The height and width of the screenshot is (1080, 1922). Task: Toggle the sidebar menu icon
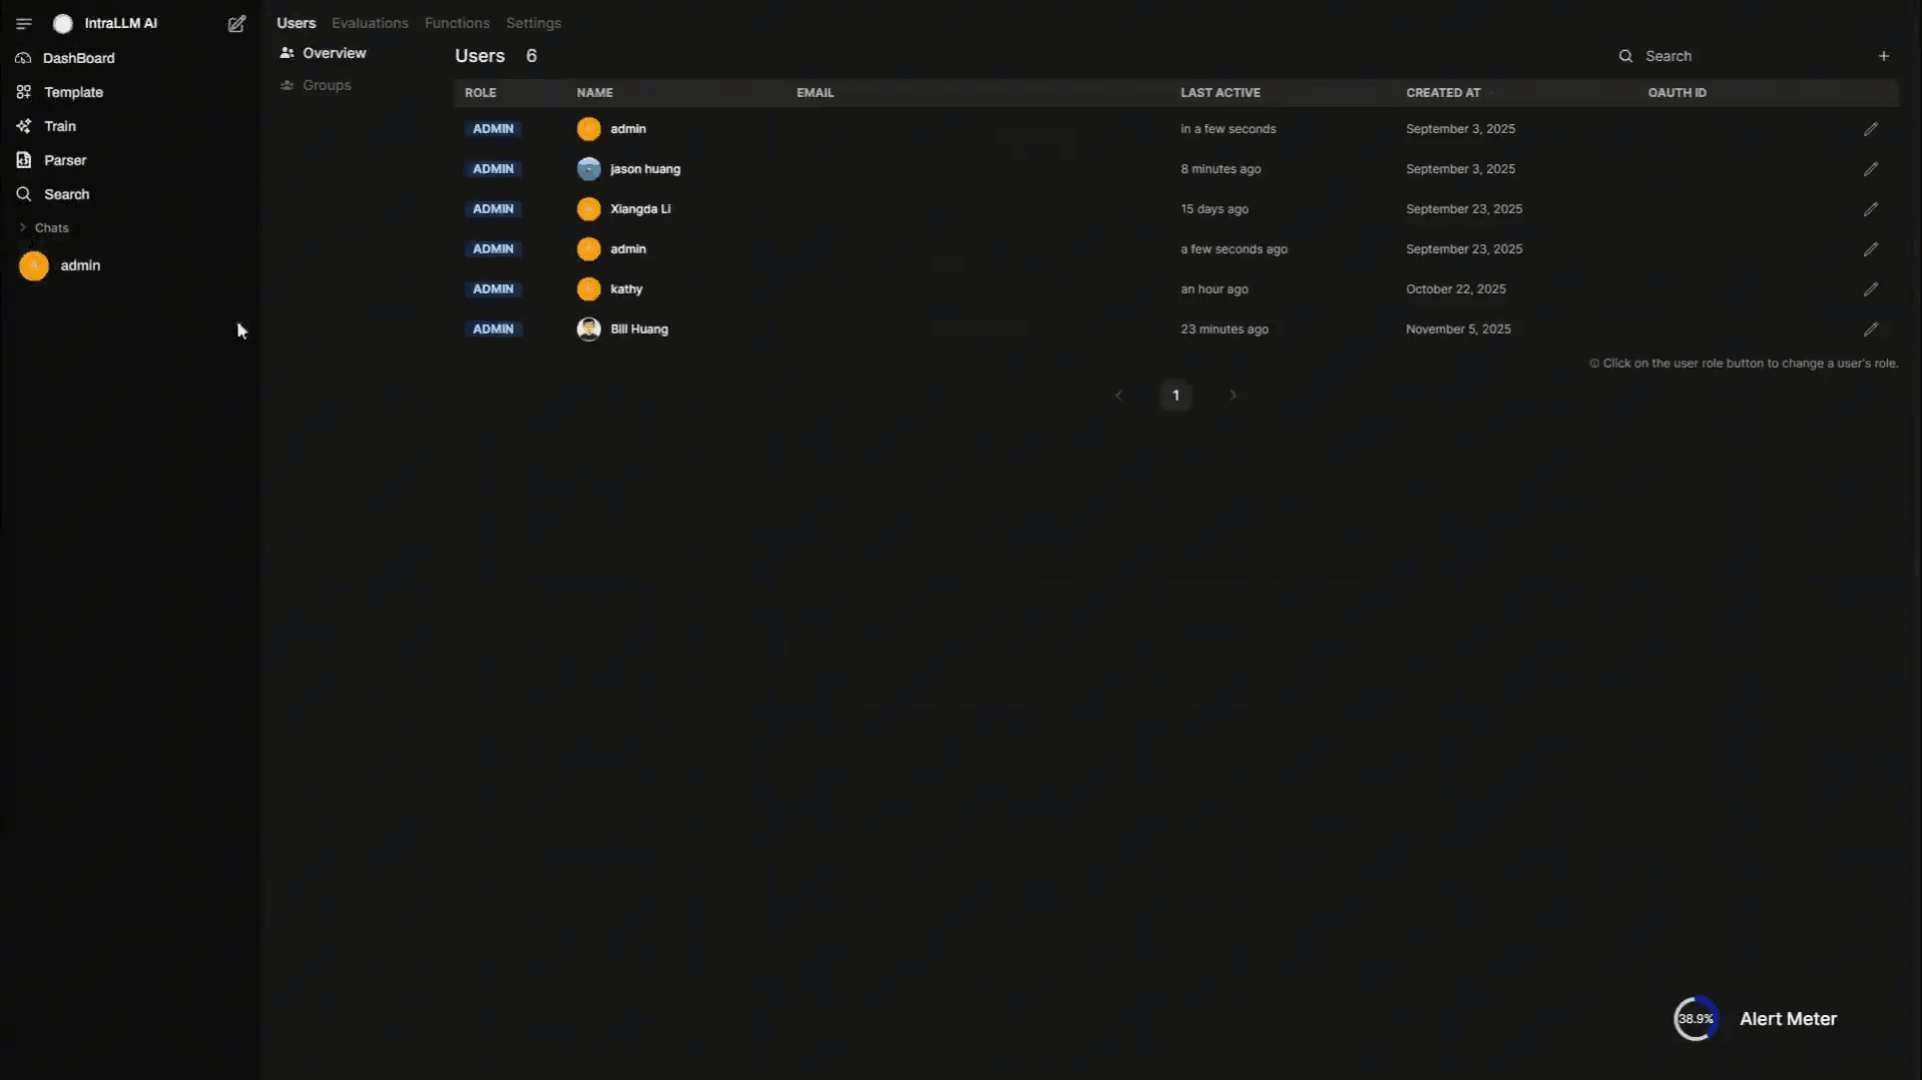24,23
